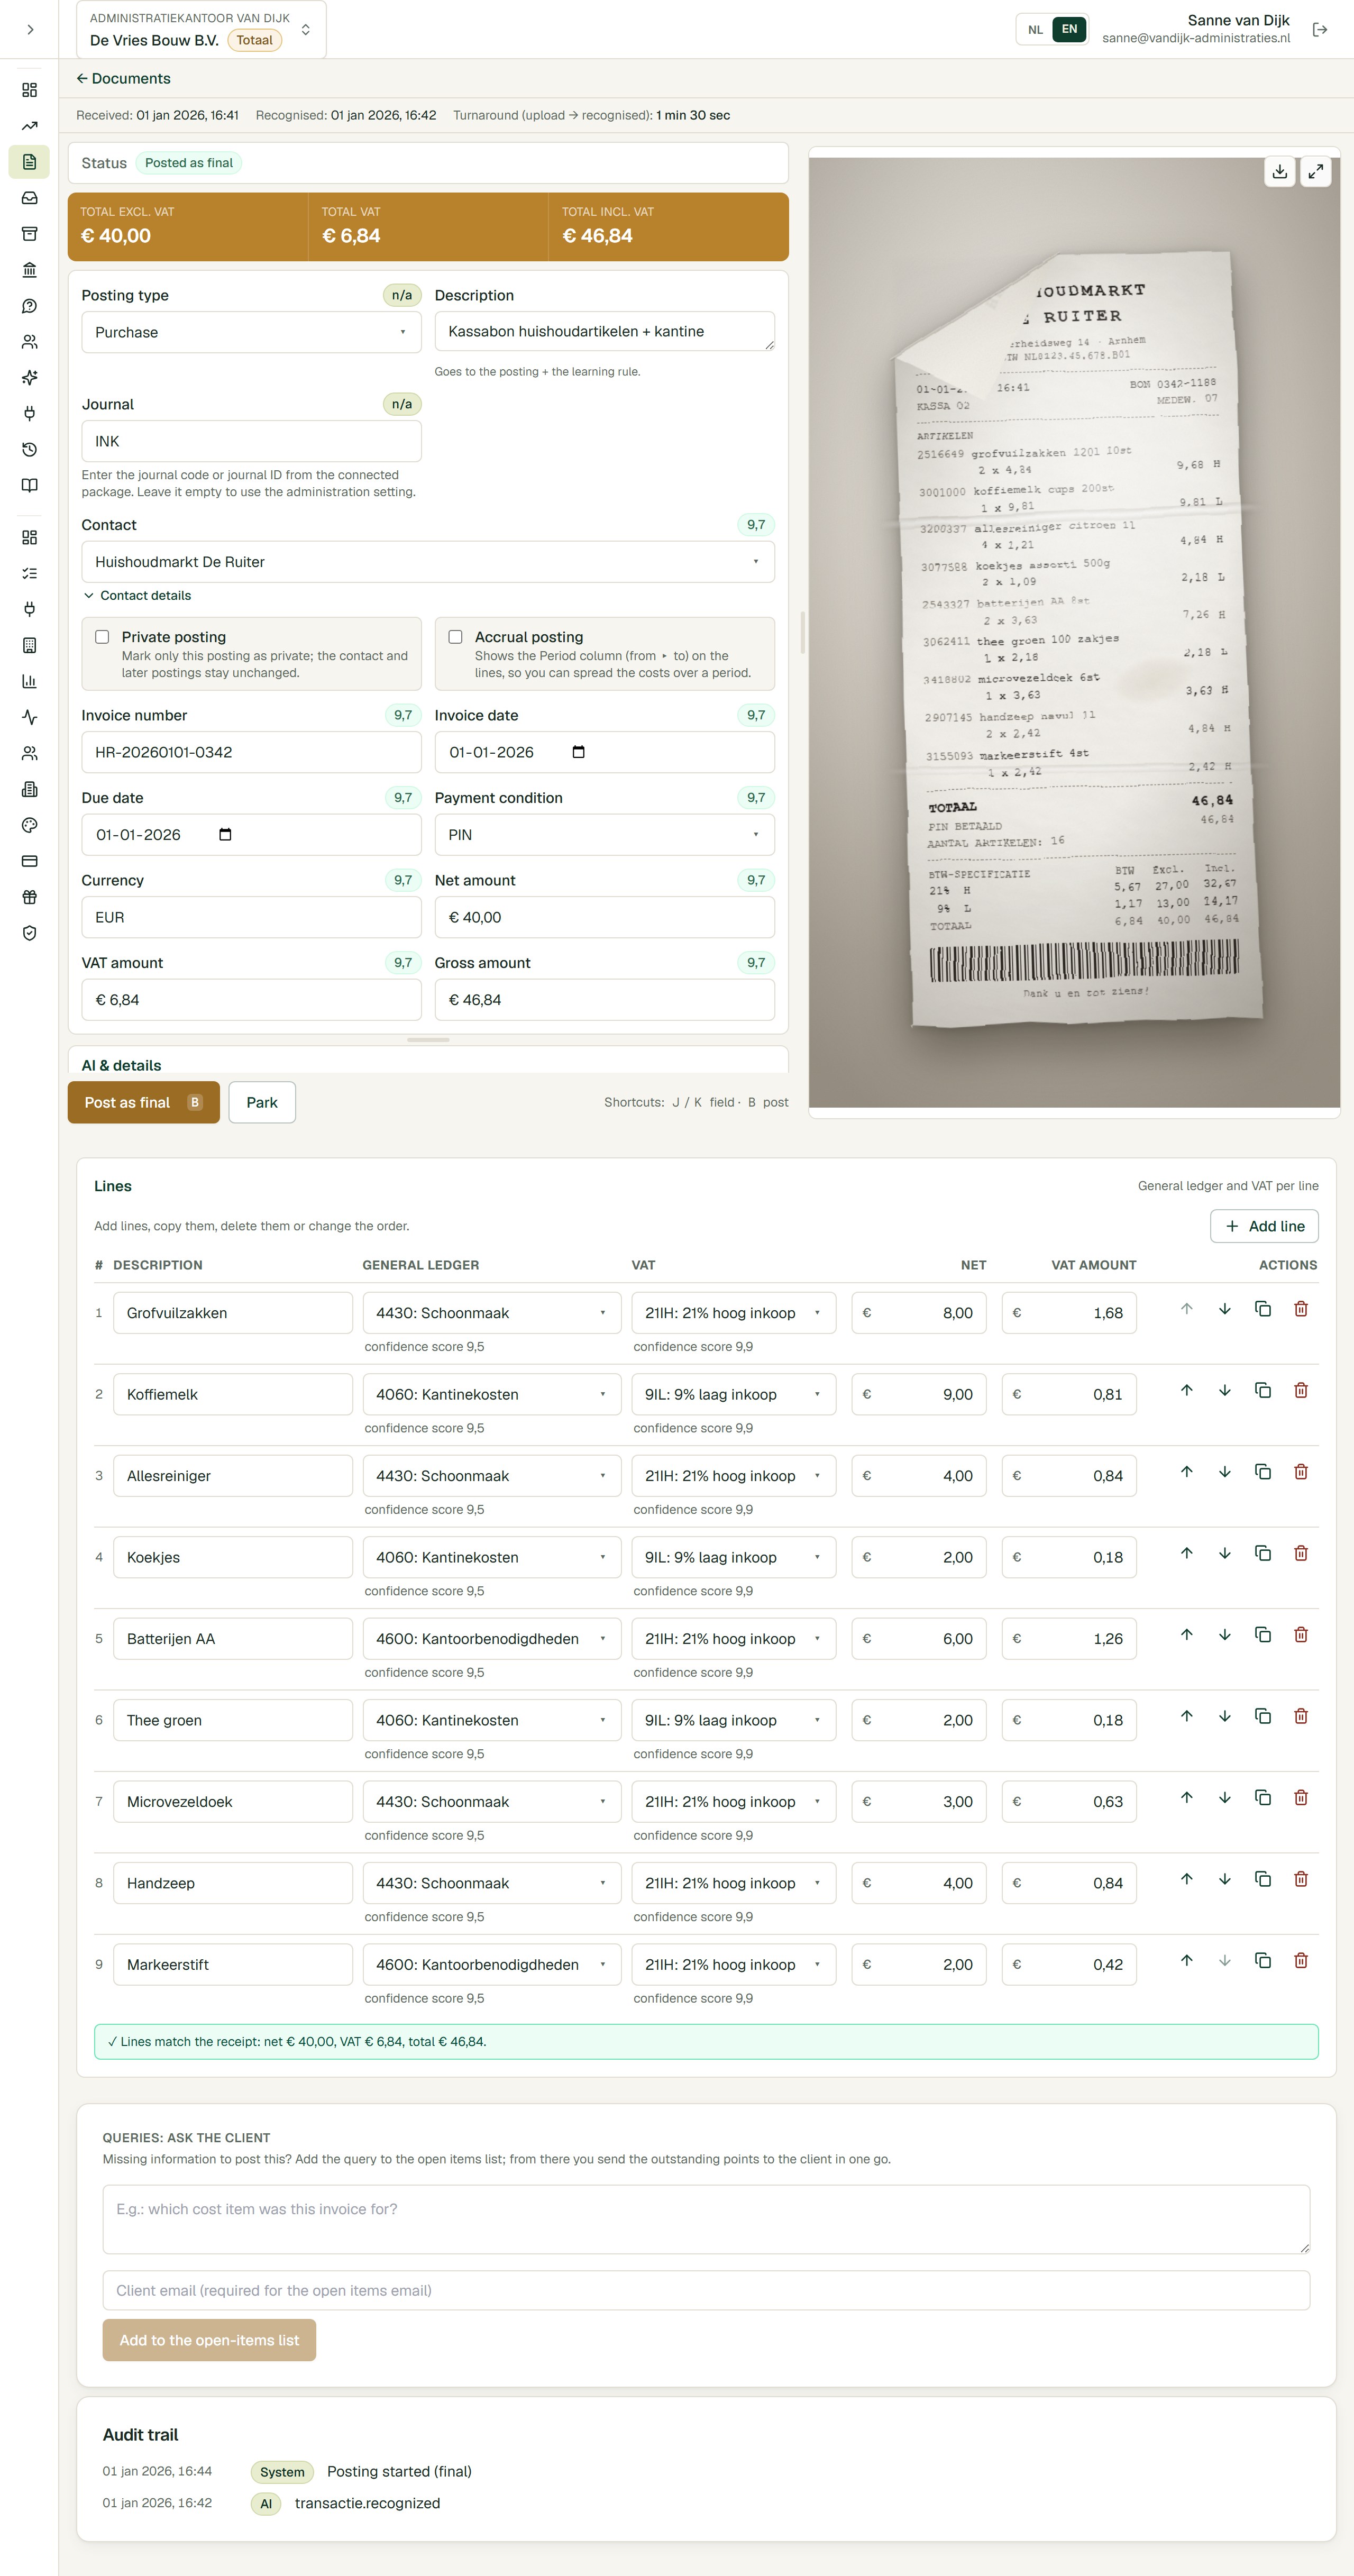Open the documents icon in sidebar

(30, 162)
